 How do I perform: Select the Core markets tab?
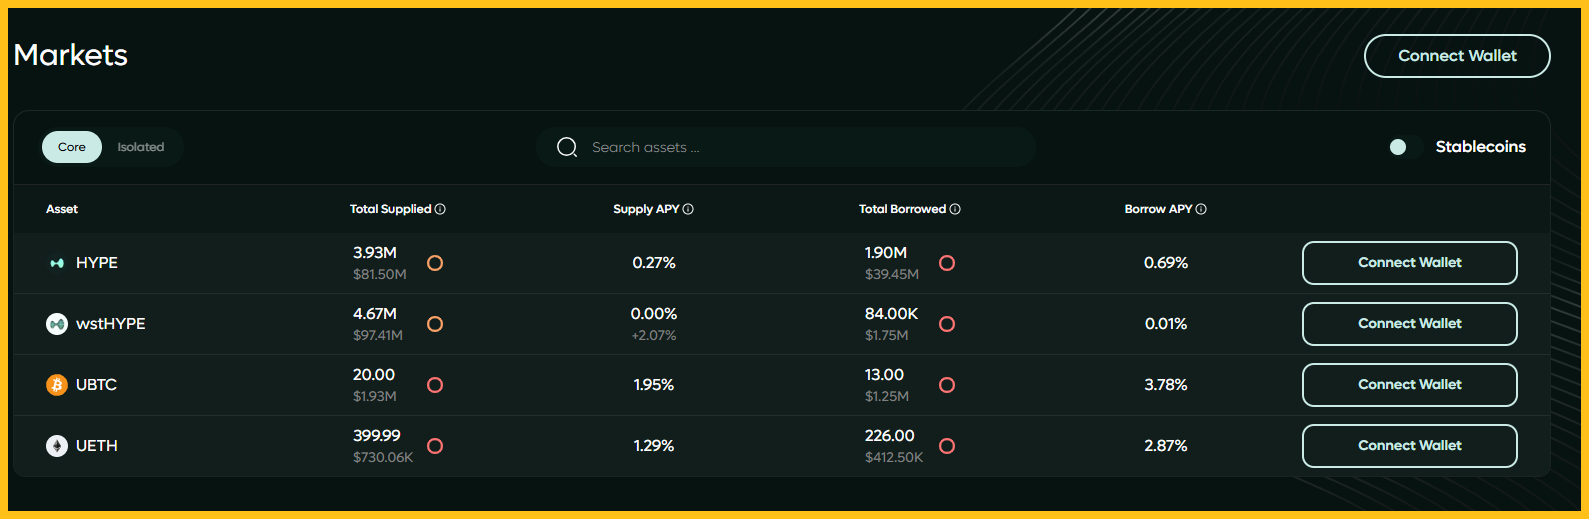72,147
